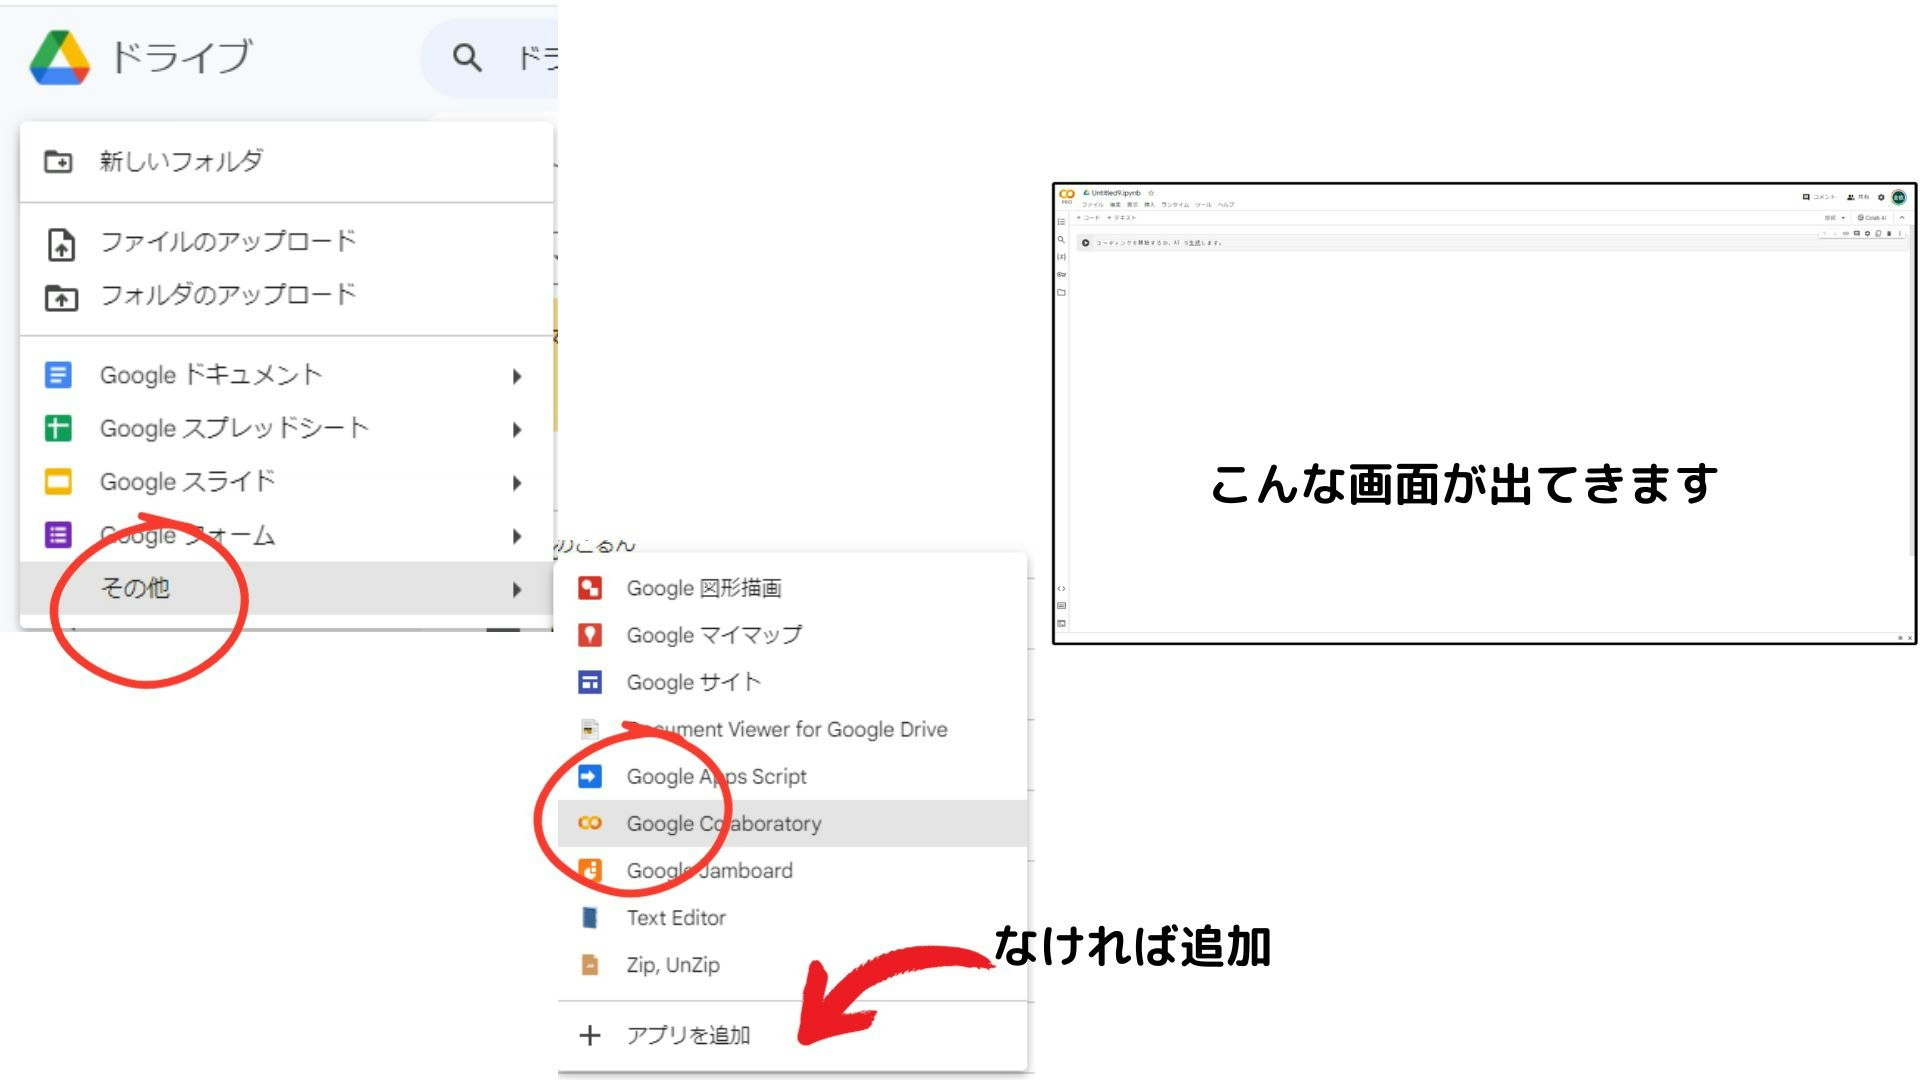Open the table of contents sidebar in Colab
The width and height of the screenshot is (1920, 1080).
click(1063, 221)
